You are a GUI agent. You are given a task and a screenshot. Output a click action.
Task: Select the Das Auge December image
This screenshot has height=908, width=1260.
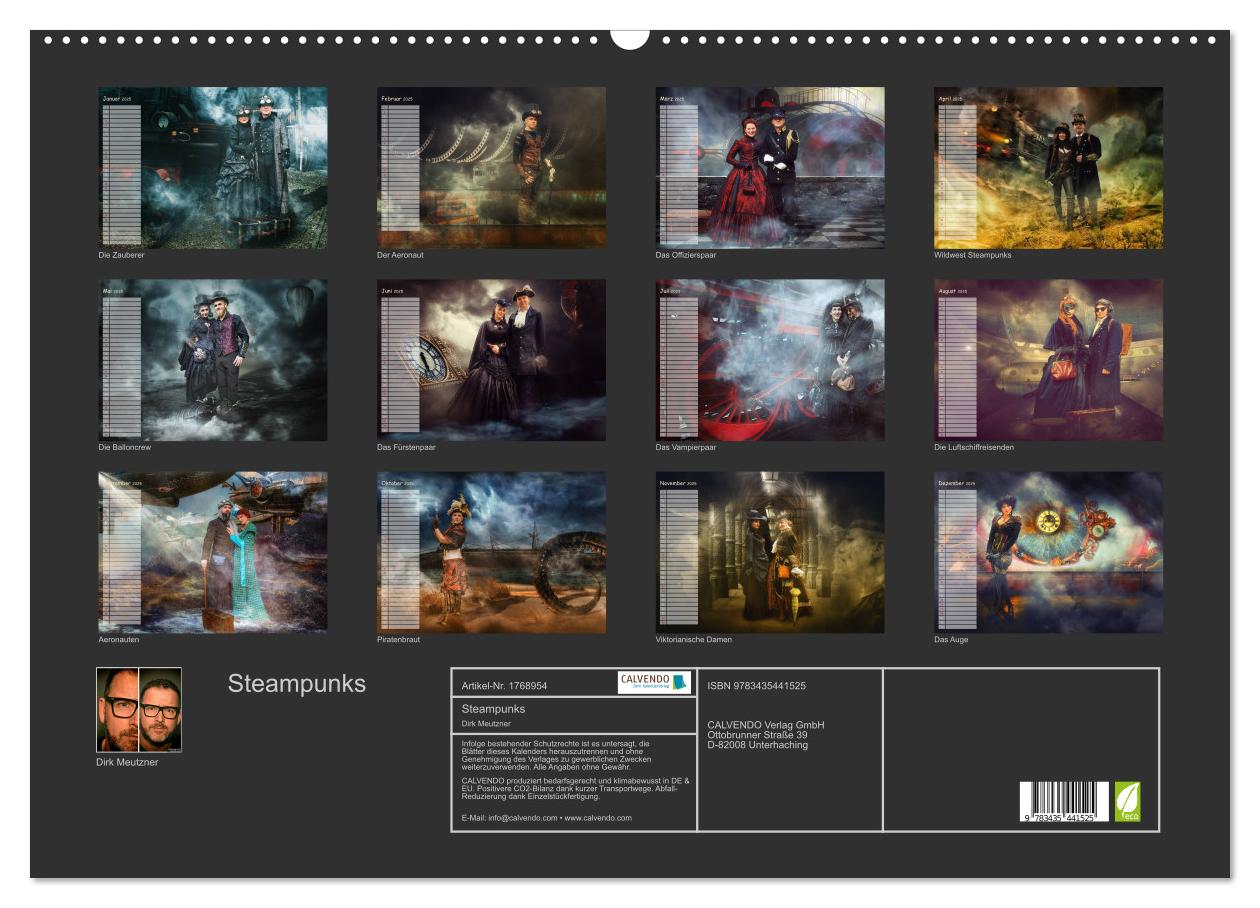coord(1048,552)
